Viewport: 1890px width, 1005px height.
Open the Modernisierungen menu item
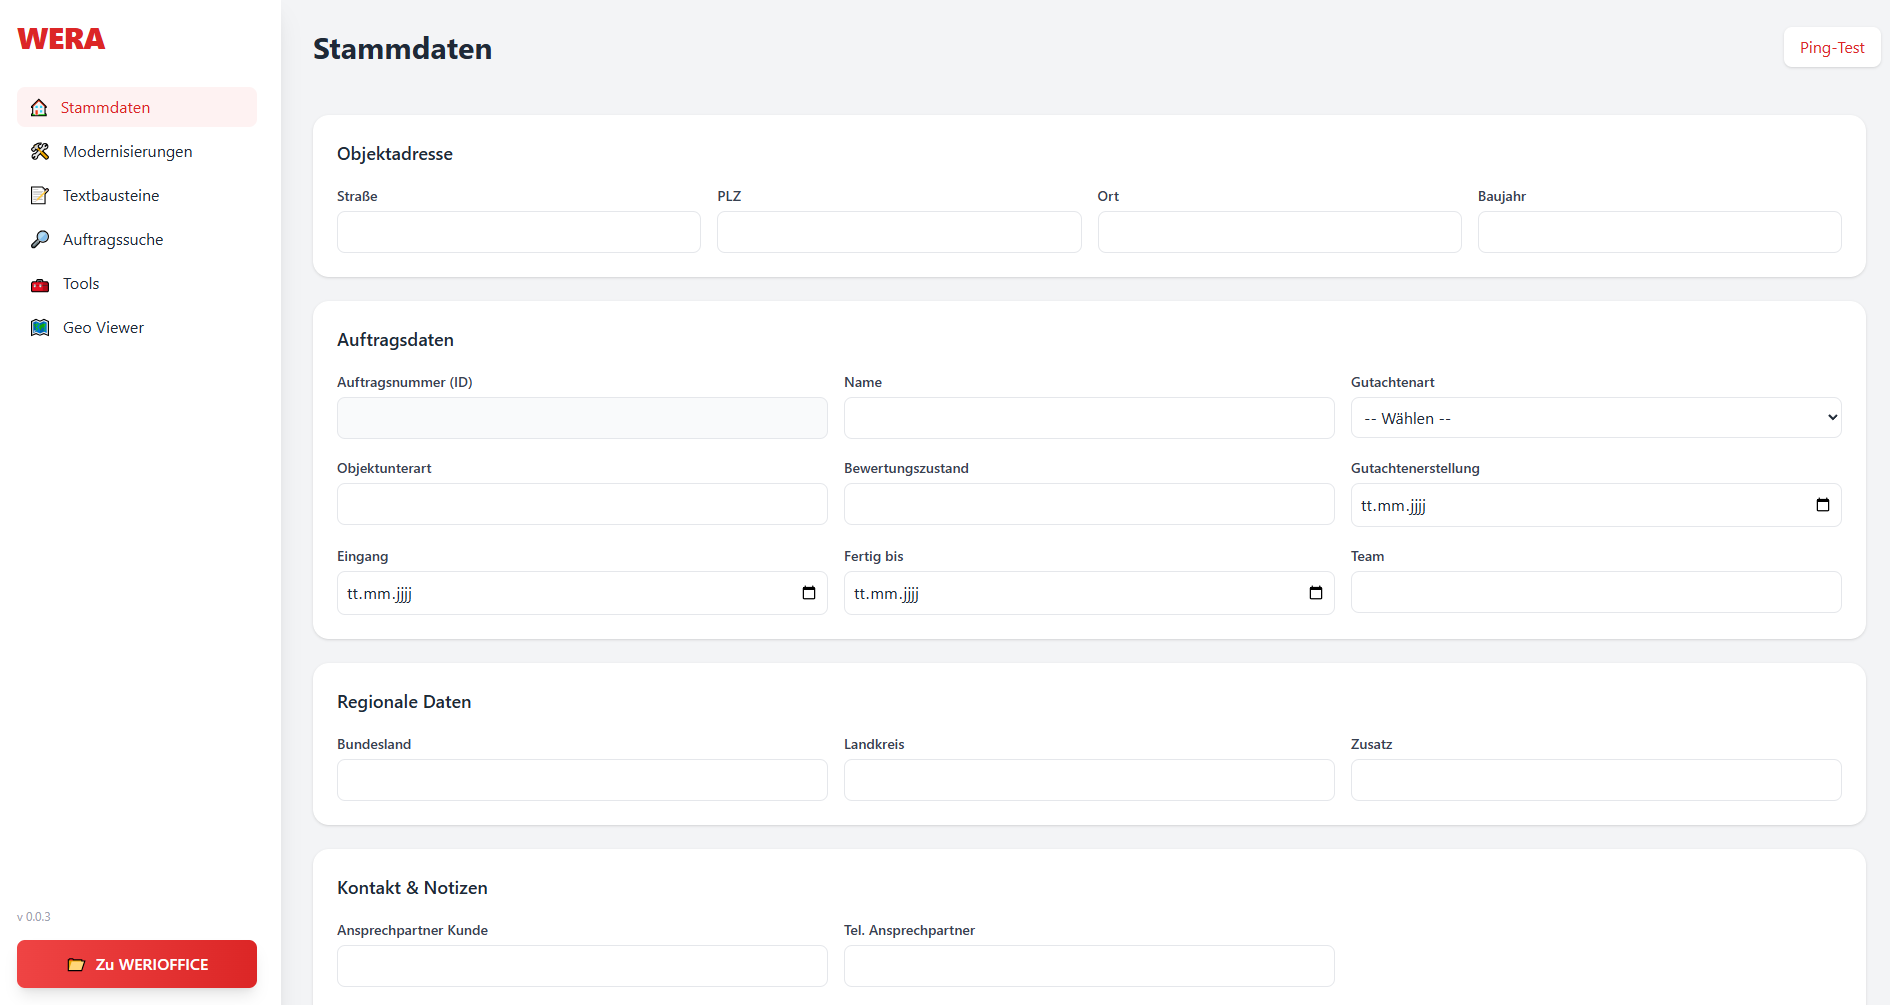pyautogui.click(x=127, y=152)
